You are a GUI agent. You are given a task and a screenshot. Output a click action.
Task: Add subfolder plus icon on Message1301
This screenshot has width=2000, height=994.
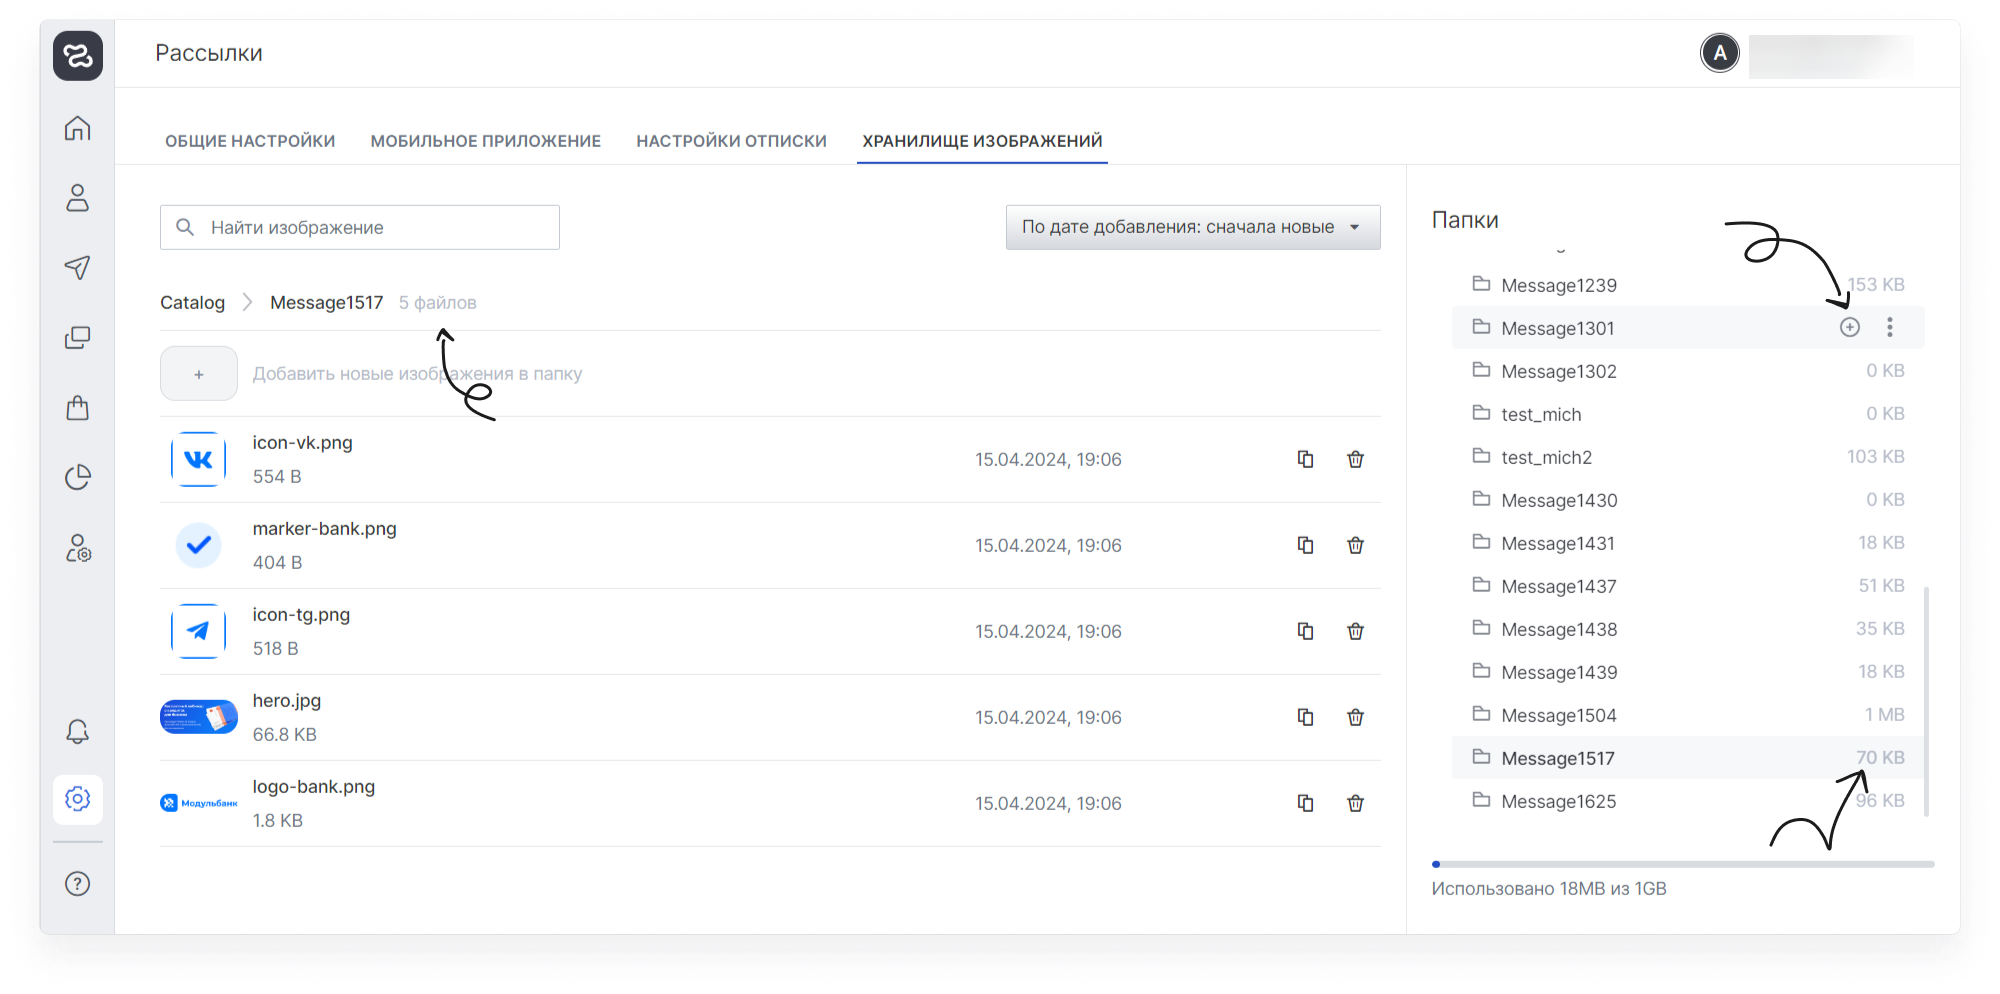1850,327
